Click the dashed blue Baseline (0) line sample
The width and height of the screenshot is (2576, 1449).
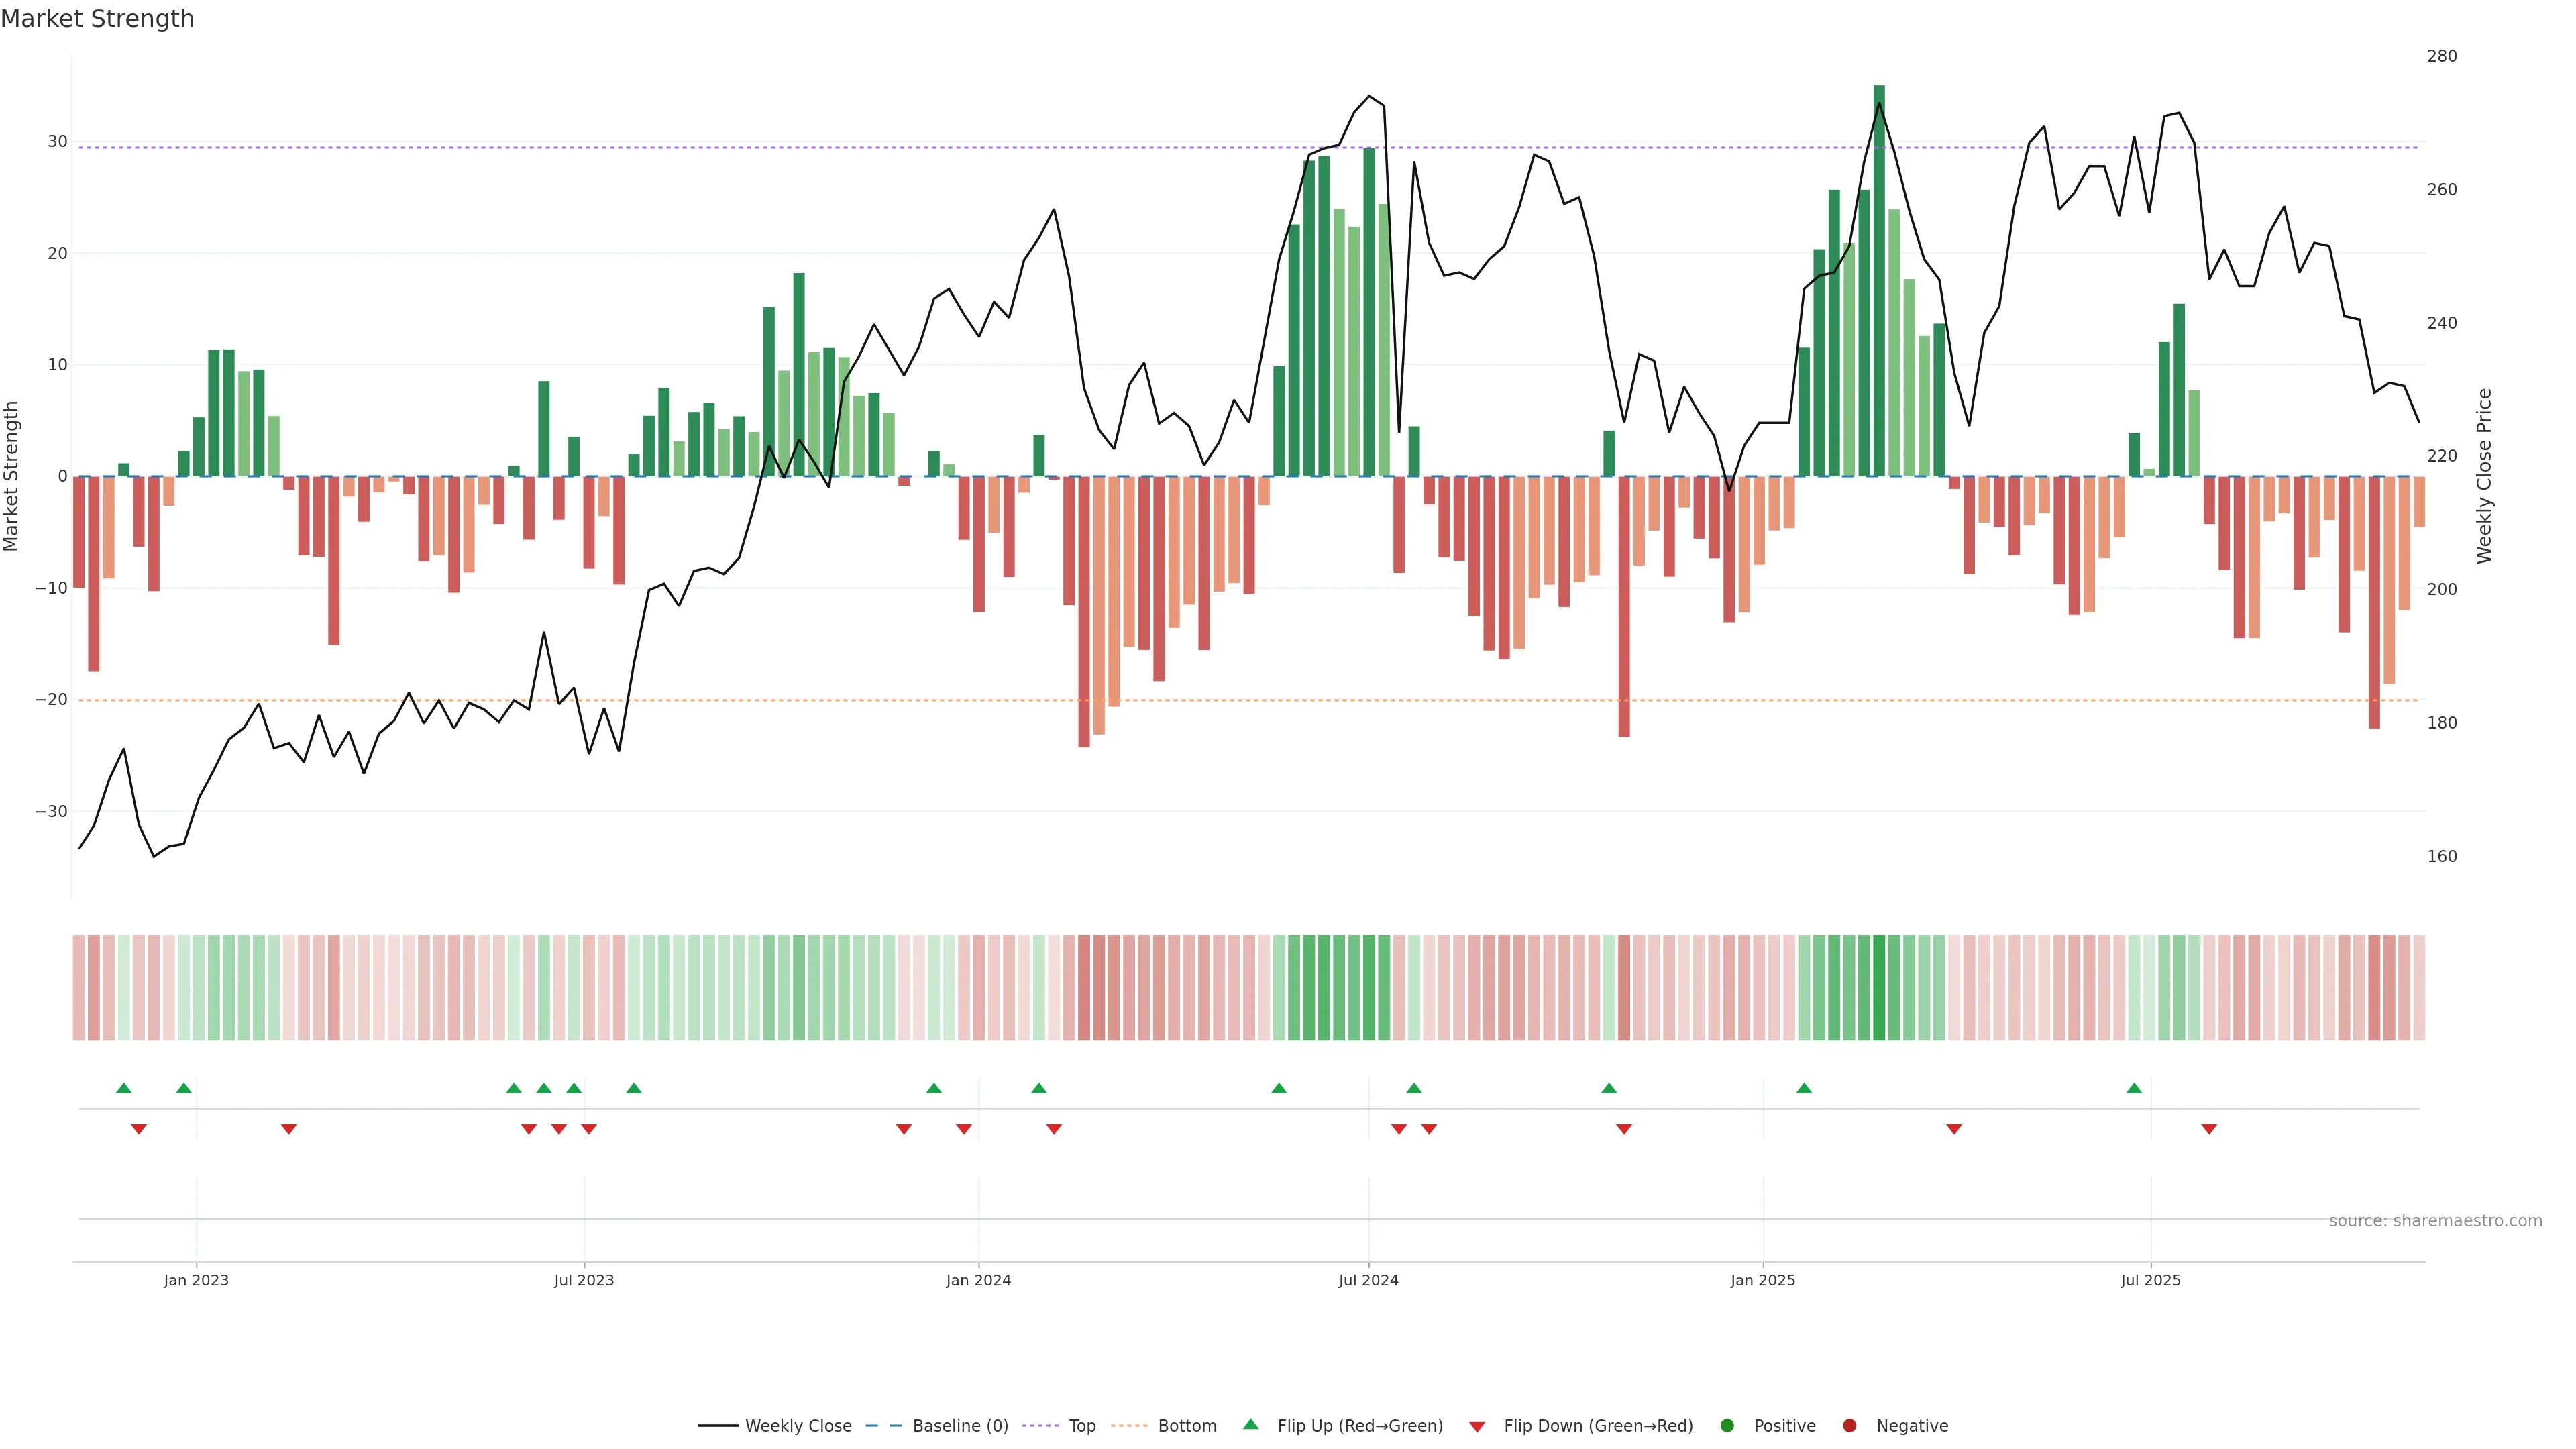pos(884,1425)
